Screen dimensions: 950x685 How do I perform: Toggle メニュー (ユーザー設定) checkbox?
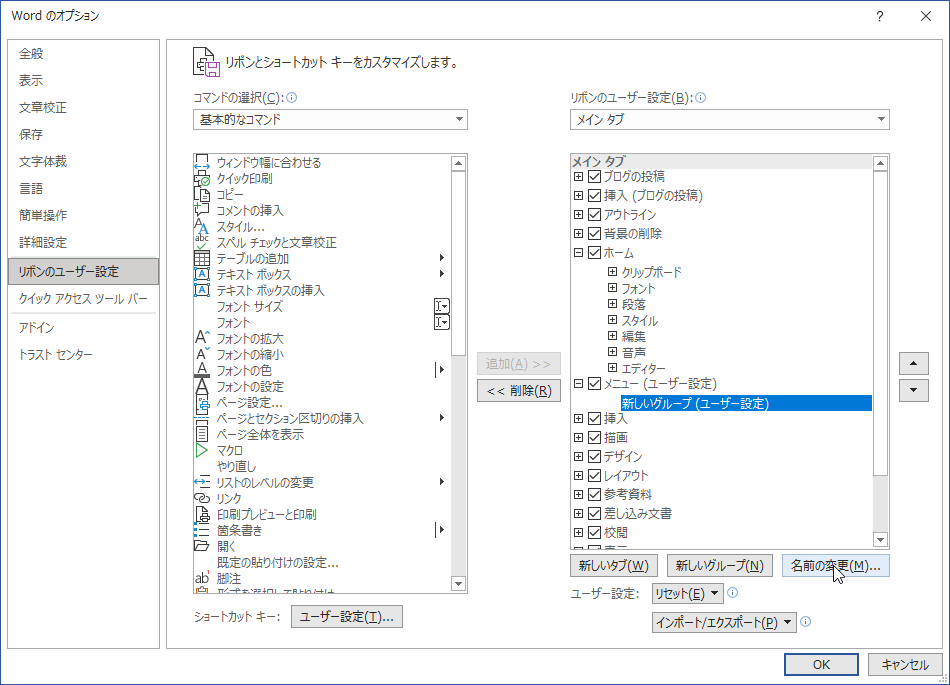point(594,383)
